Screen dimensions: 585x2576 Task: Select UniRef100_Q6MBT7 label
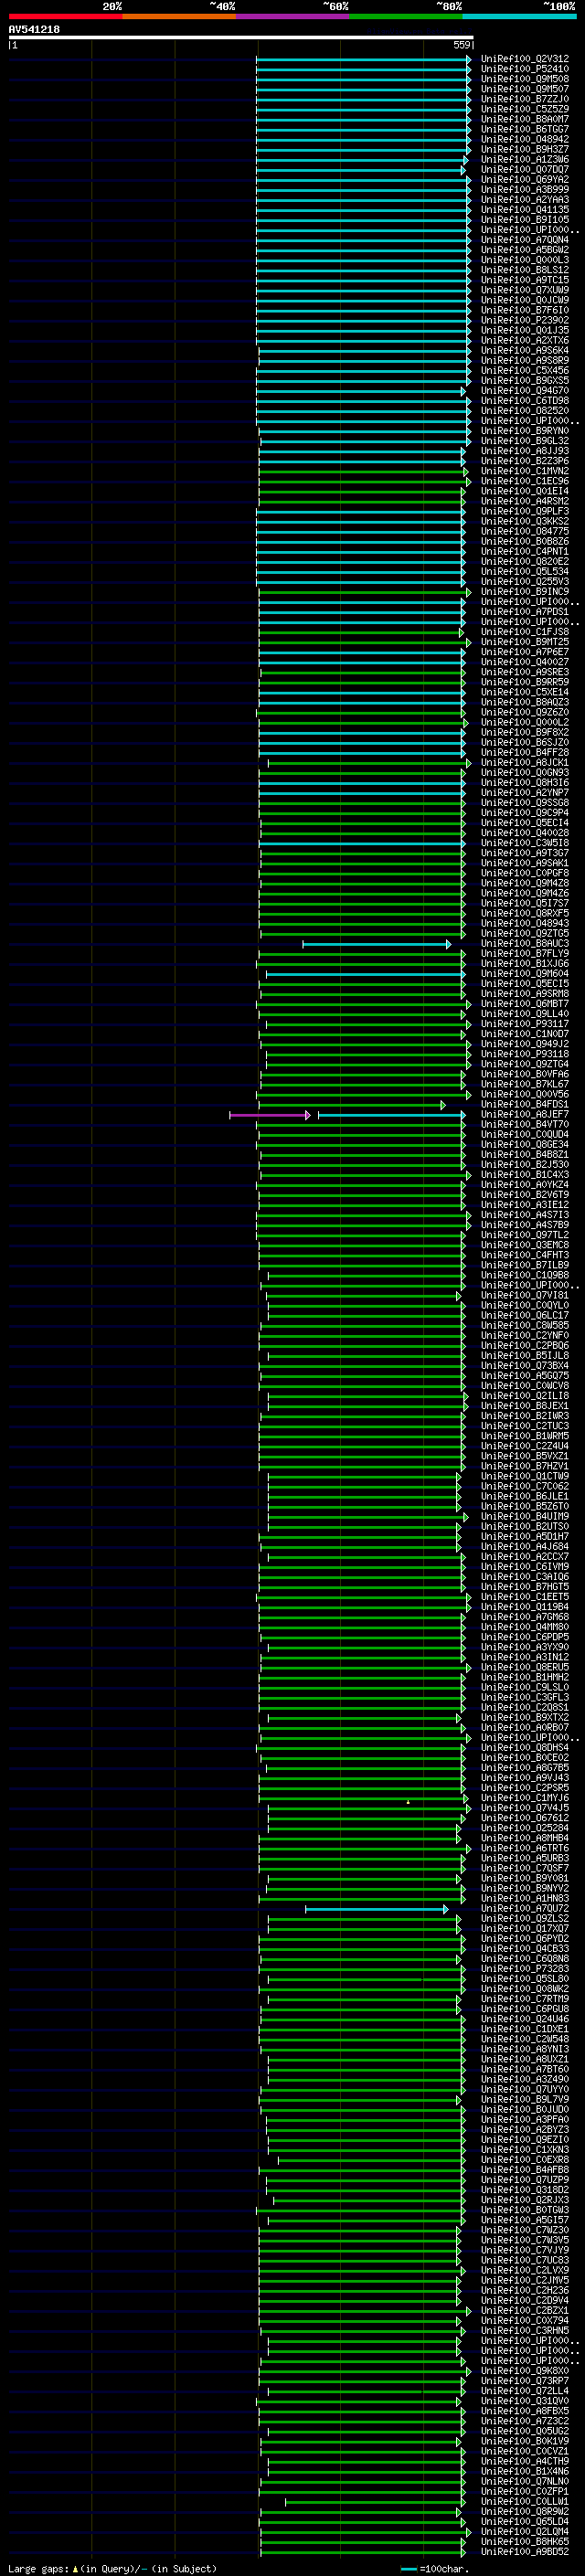pos(525,1004)
